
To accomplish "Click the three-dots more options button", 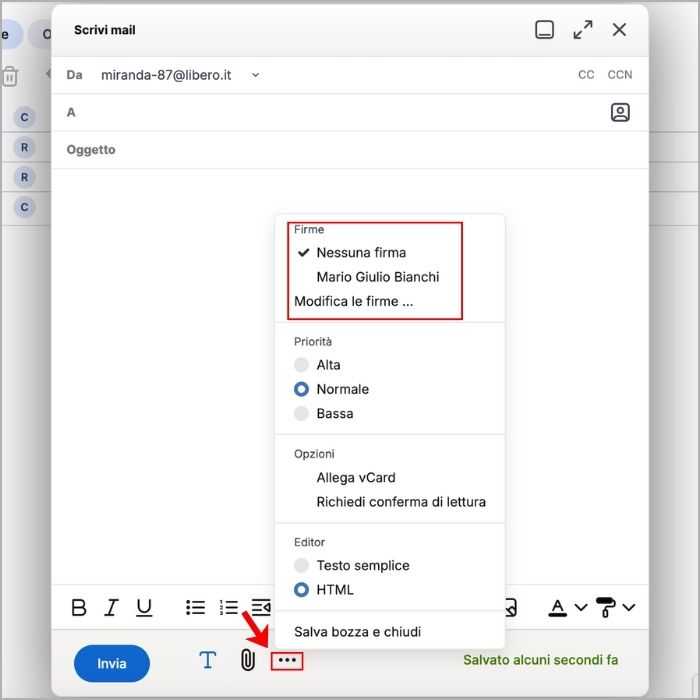I will (287, 660).
